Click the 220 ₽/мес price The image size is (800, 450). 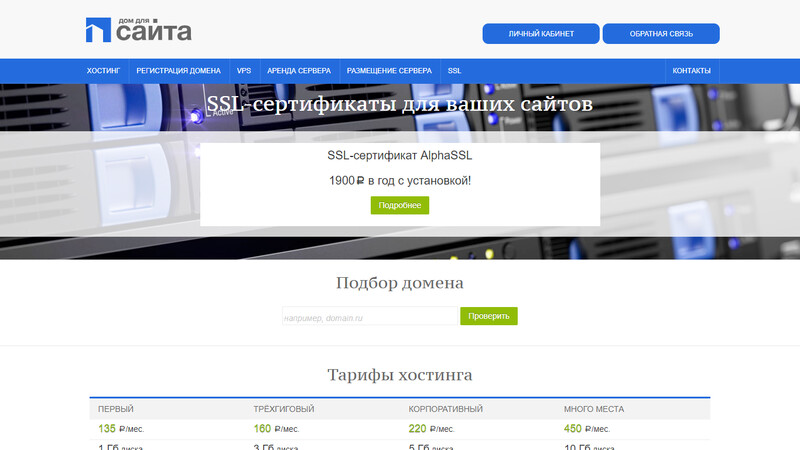[x=432, y=429]
